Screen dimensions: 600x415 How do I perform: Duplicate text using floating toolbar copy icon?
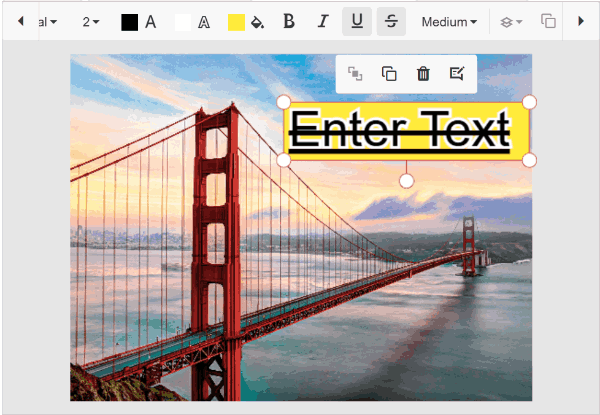[390, 73]
